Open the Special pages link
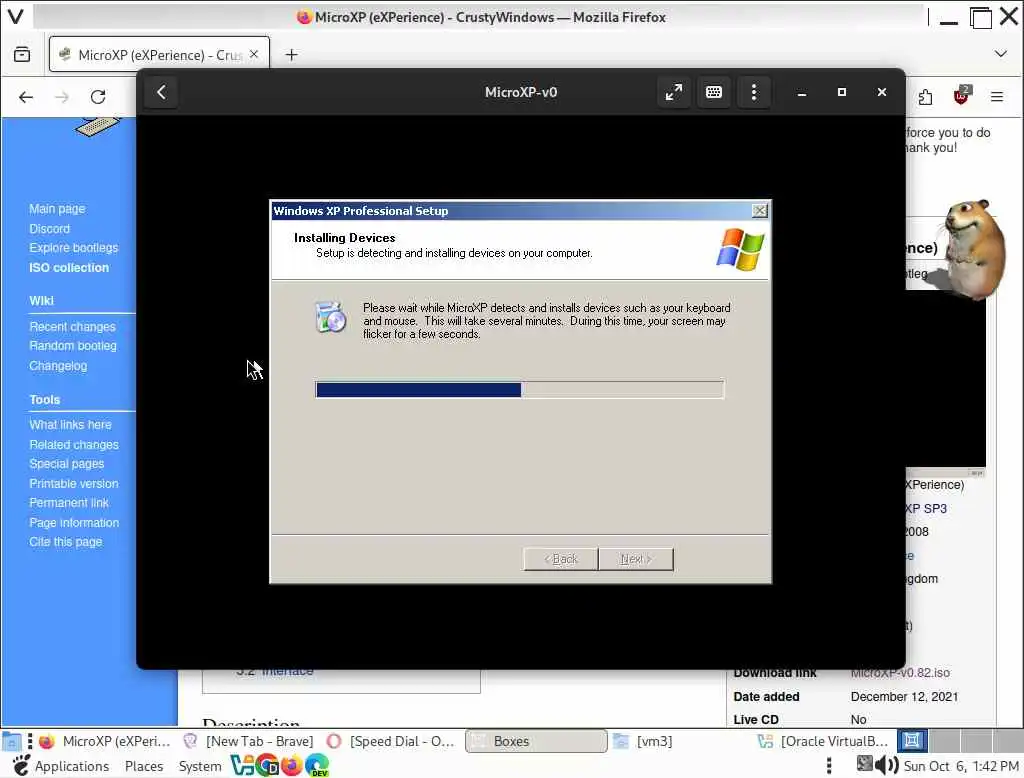Image resolution: width=1024 pixels, height=778 pixels. [67, 464]
